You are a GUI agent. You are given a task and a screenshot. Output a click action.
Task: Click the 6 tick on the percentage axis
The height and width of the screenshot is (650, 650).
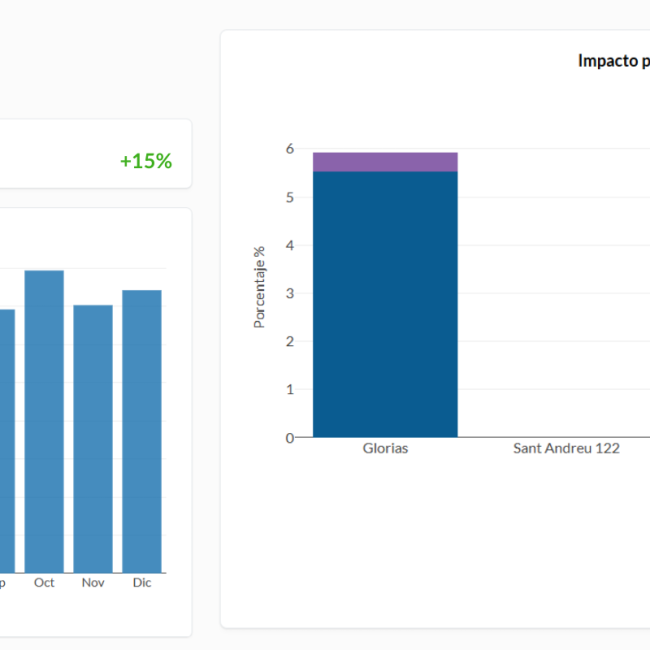(290, 149)
